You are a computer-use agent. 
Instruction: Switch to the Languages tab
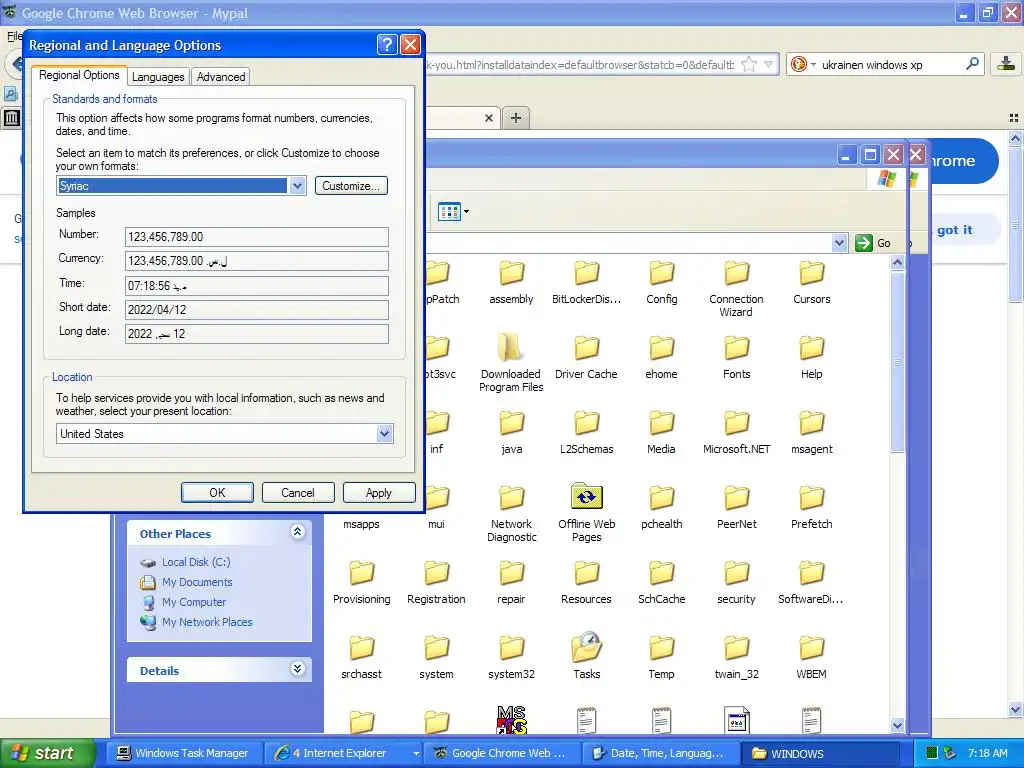pos(158,77)
